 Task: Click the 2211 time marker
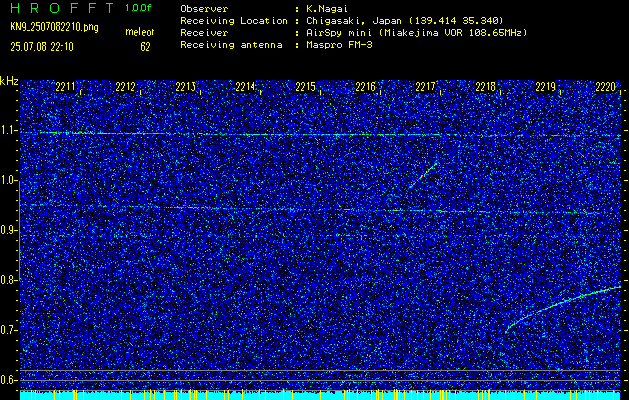(65, 86)
